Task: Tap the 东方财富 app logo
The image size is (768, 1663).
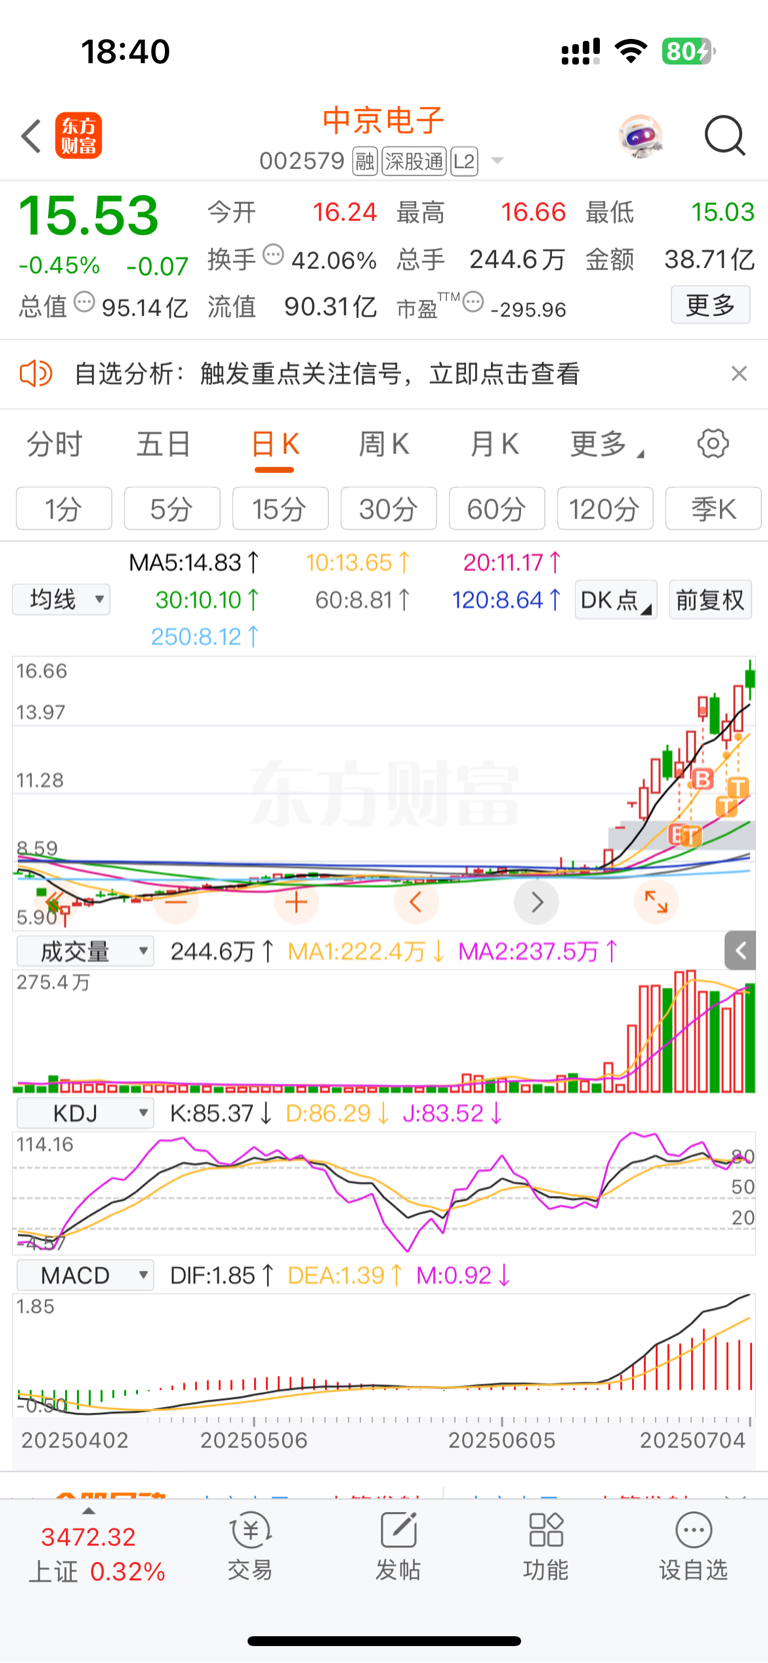Action: point(78,136)
